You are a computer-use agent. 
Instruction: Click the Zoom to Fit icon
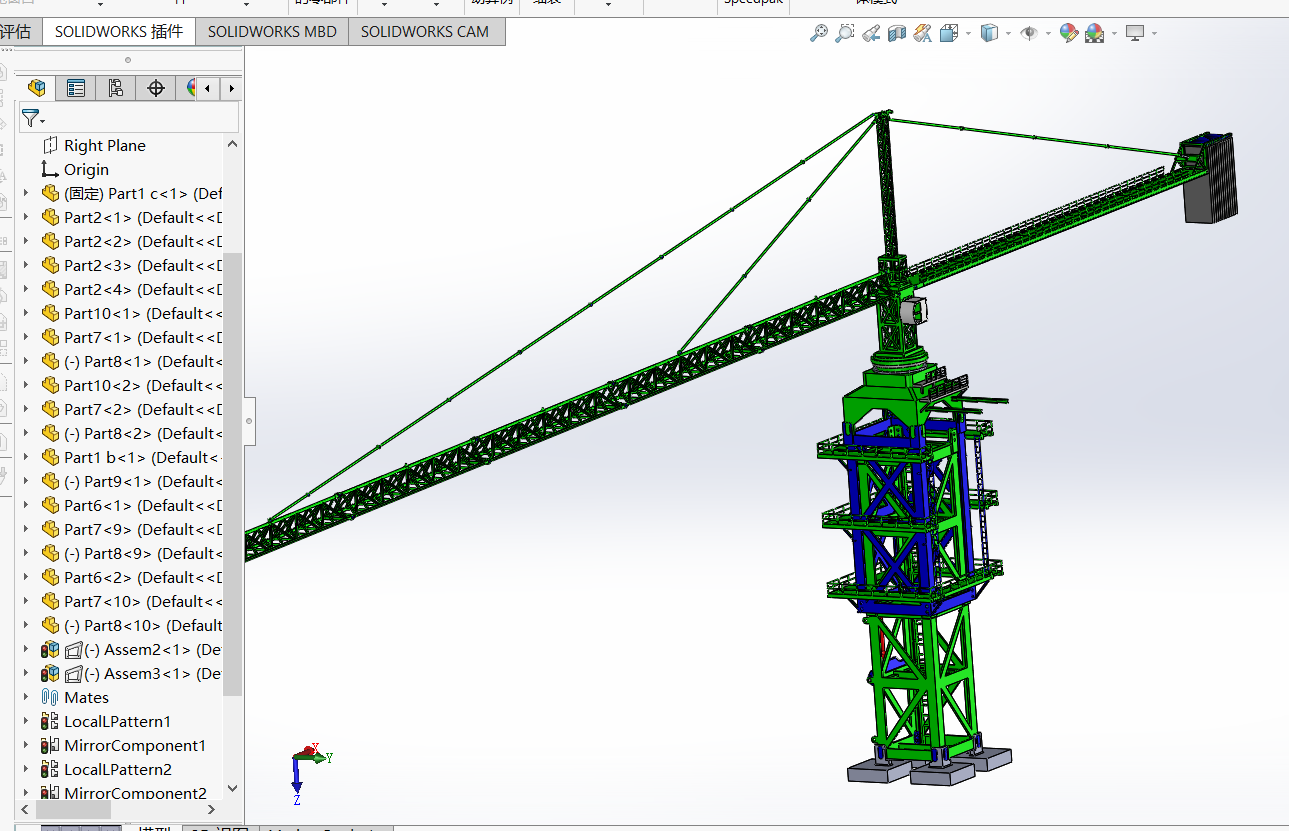pos(819,33)
